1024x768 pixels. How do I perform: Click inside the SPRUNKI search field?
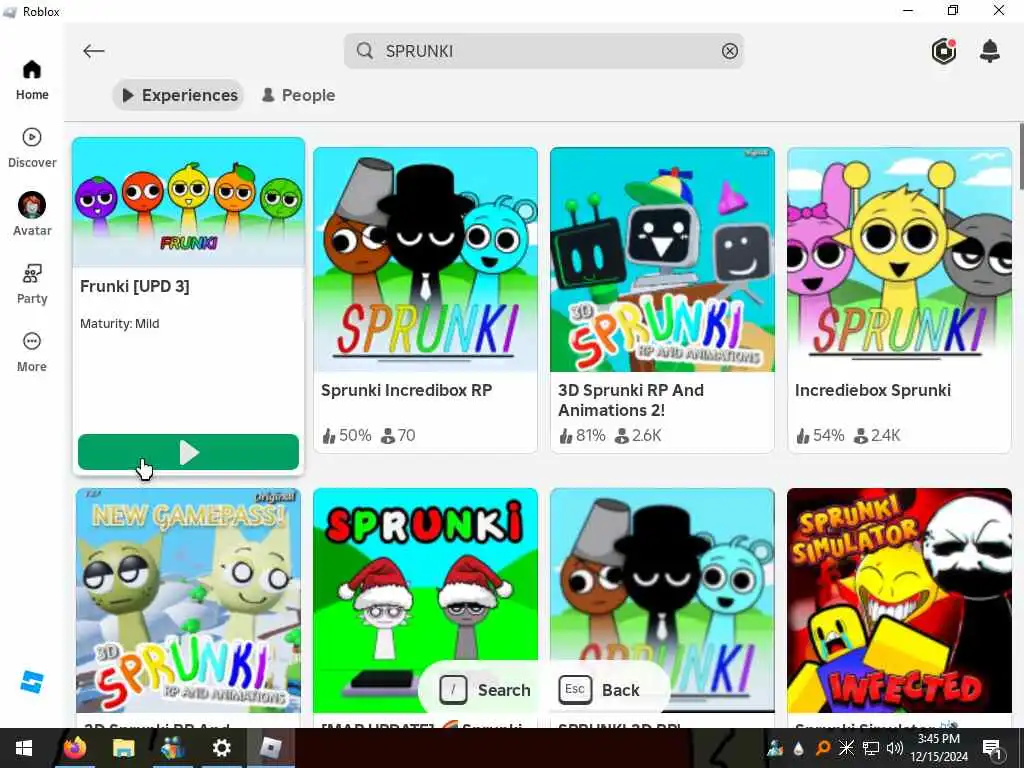tap(543, 51)
